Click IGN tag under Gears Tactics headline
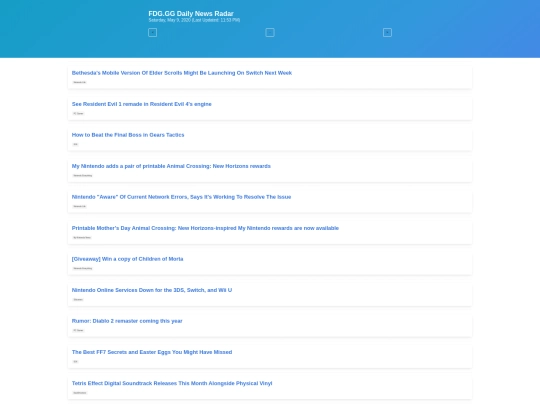 point(75,144)
